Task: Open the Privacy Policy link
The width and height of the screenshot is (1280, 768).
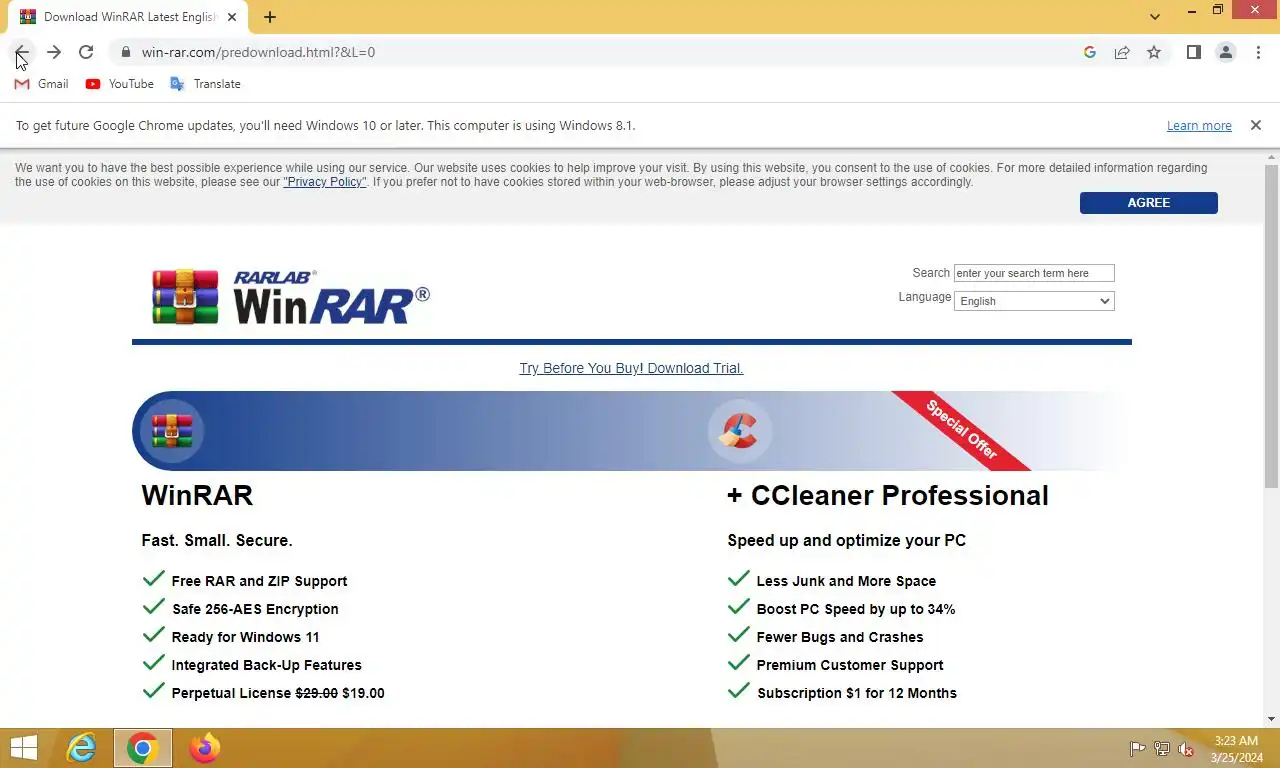Action: (325, 182)
